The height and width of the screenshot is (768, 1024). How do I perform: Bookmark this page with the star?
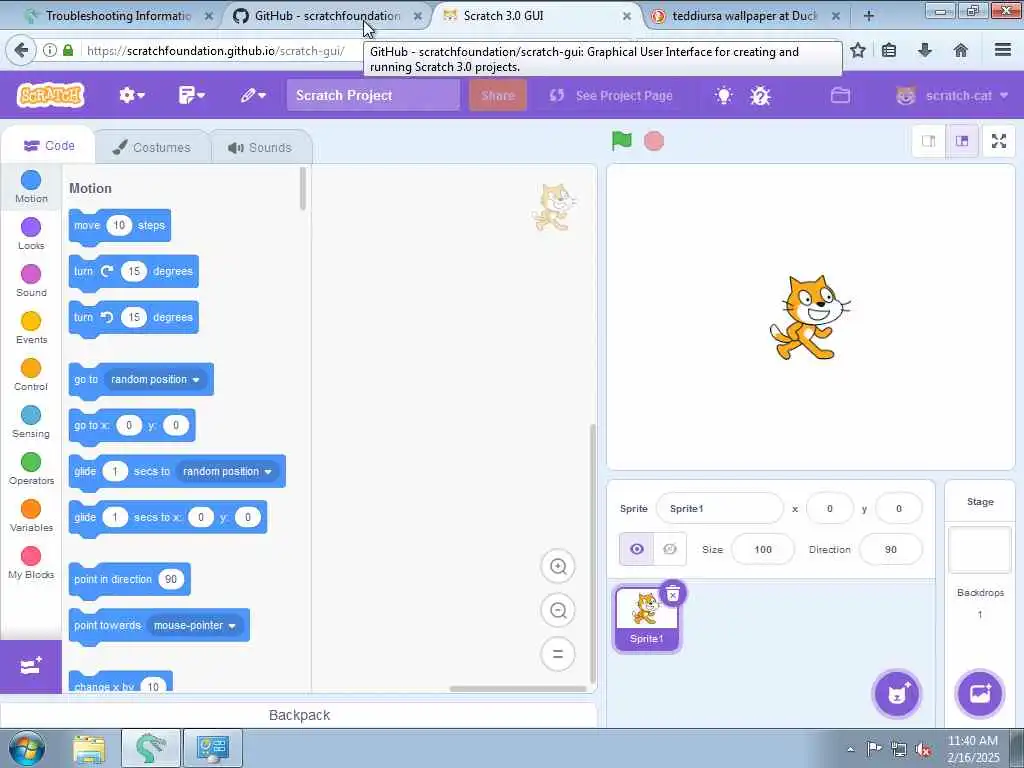858,50
